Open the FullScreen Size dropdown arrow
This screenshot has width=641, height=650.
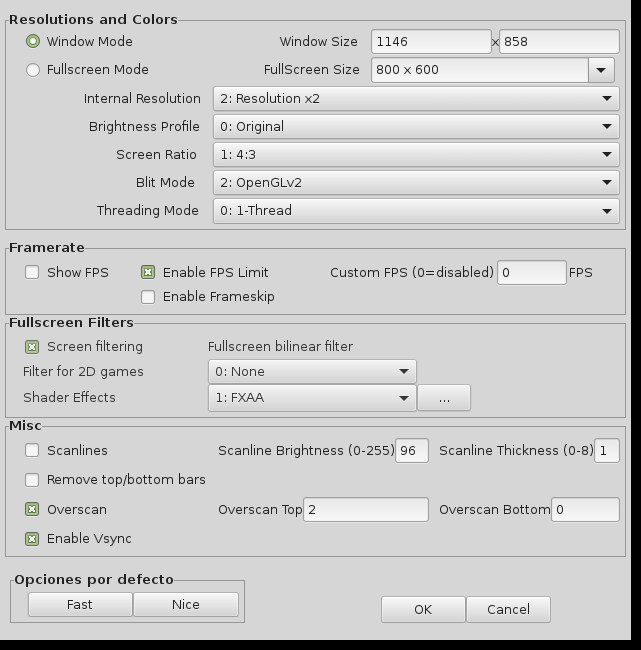(x=601, y=70)
